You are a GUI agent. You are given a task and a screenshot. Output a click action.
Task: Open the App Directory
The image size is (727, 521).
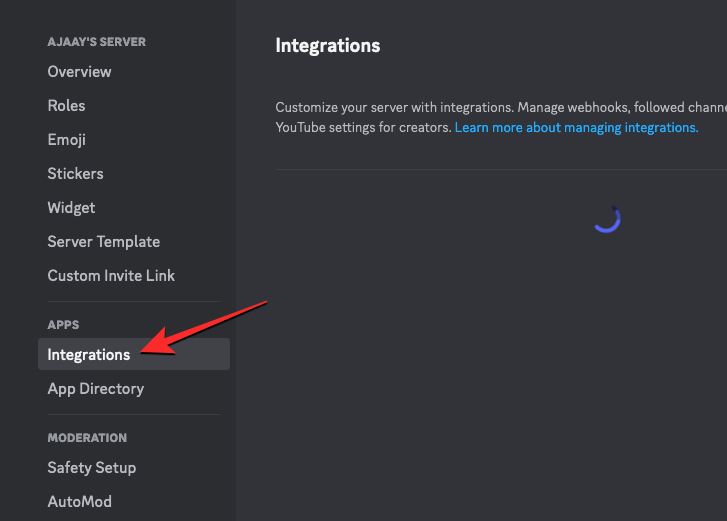[x=95, y=389]
